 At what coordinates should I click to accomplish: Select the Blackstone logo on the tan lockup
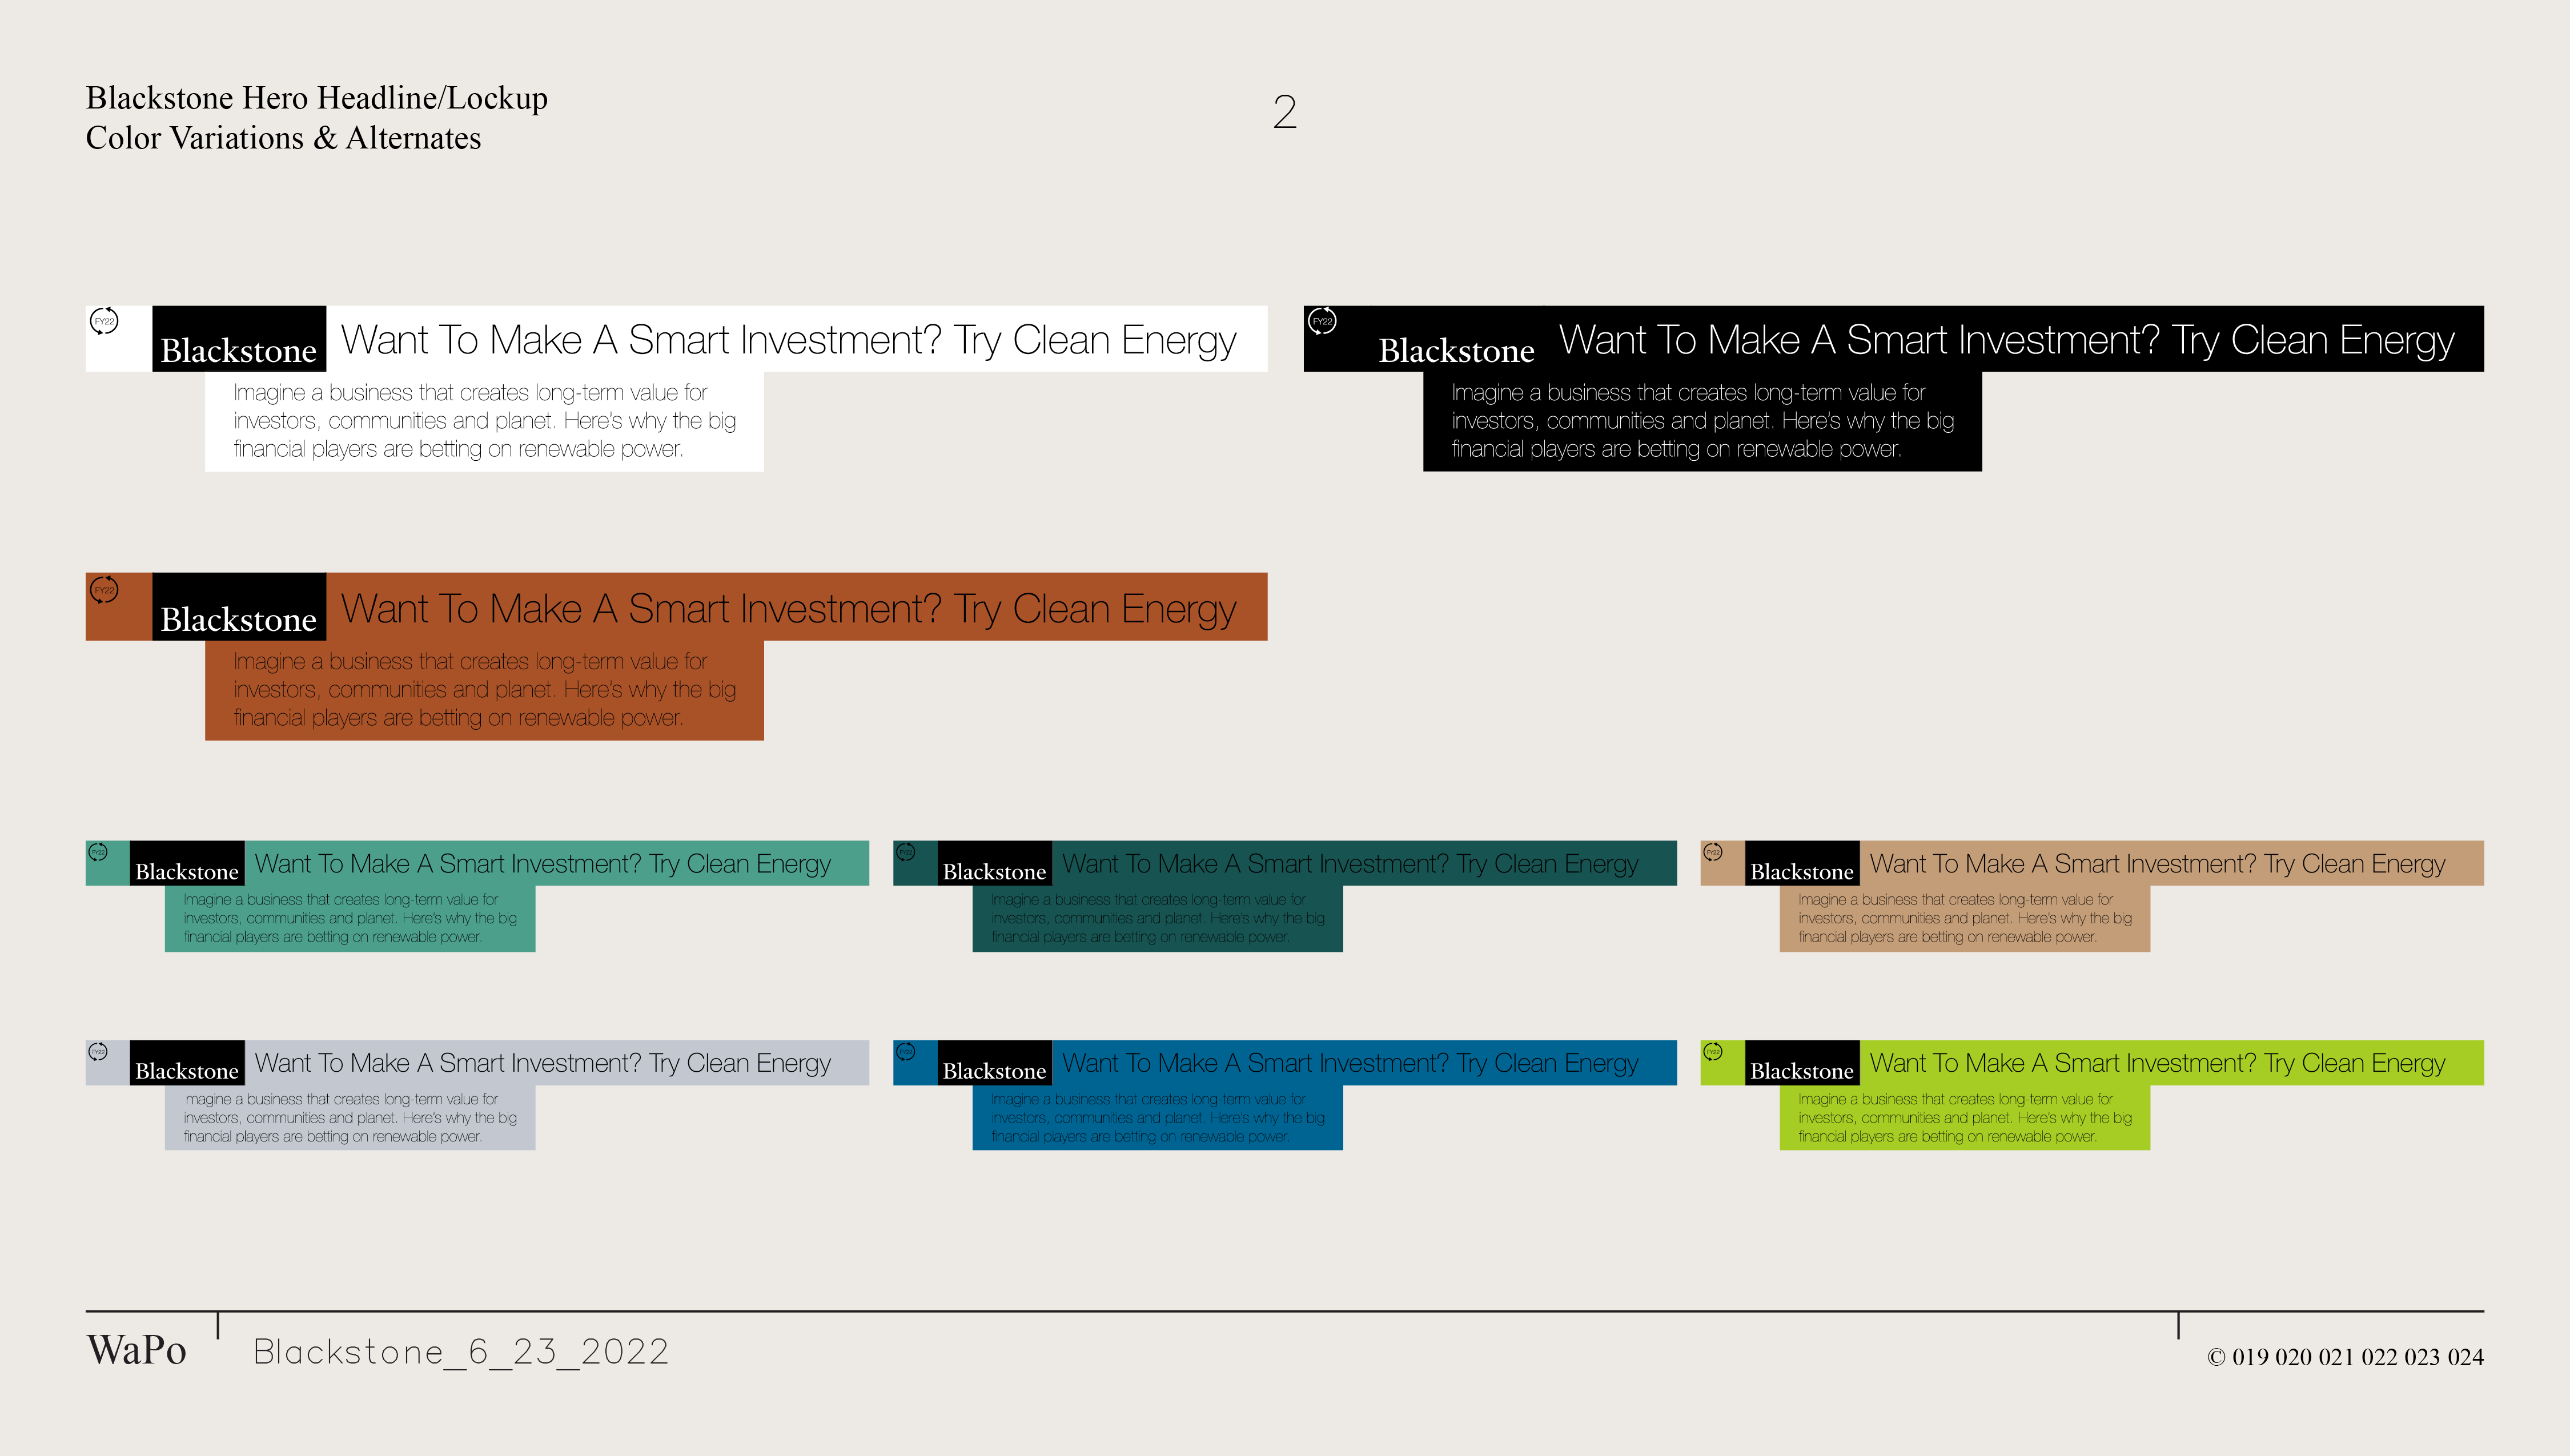[1802, 863]
